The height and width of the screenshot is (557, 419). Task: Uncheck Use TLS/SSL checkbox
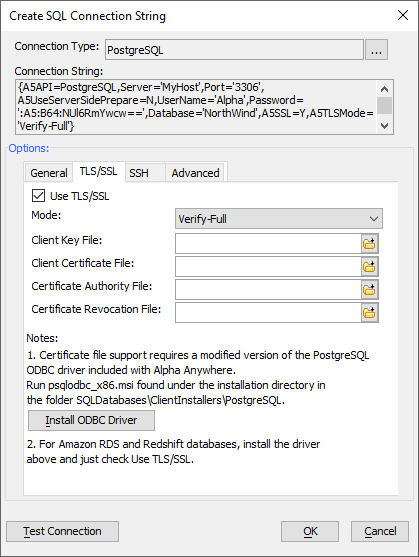click(x=38, y=196)
